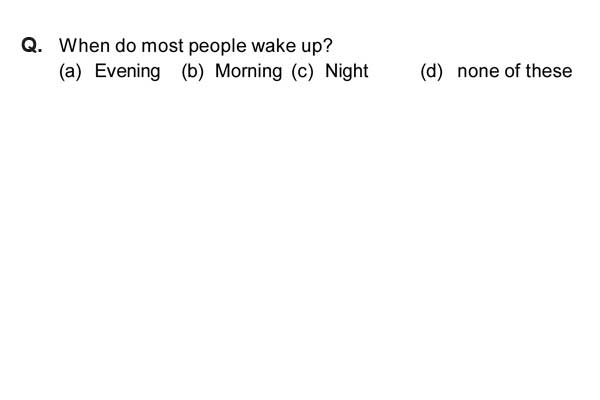Viewport: 600px width, 400px height.
Task: Select the Morning answer option
Action: (248, 72)
